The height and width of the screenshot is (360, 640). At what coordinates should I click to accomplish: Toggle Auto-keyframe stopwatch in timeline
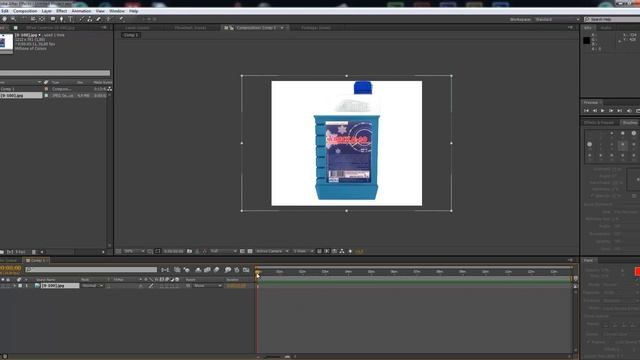point(237,270)
